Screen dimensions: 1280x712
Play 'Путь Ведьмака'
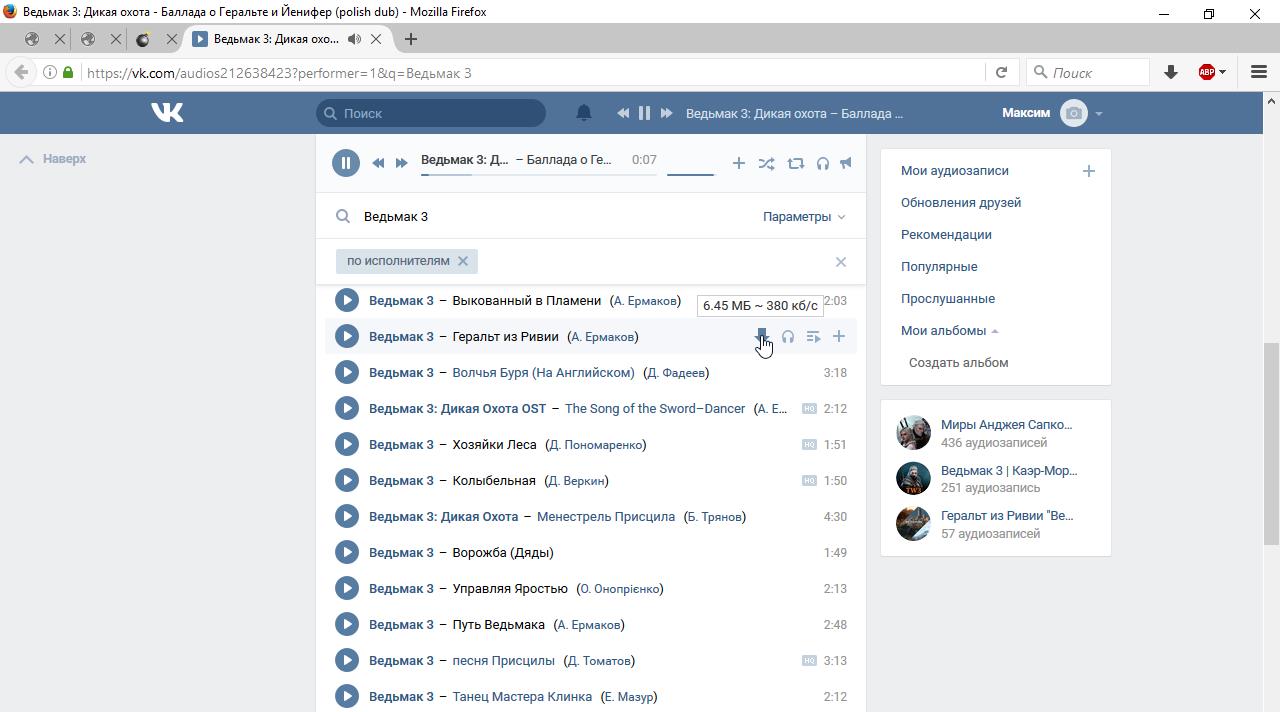[347, 624]
